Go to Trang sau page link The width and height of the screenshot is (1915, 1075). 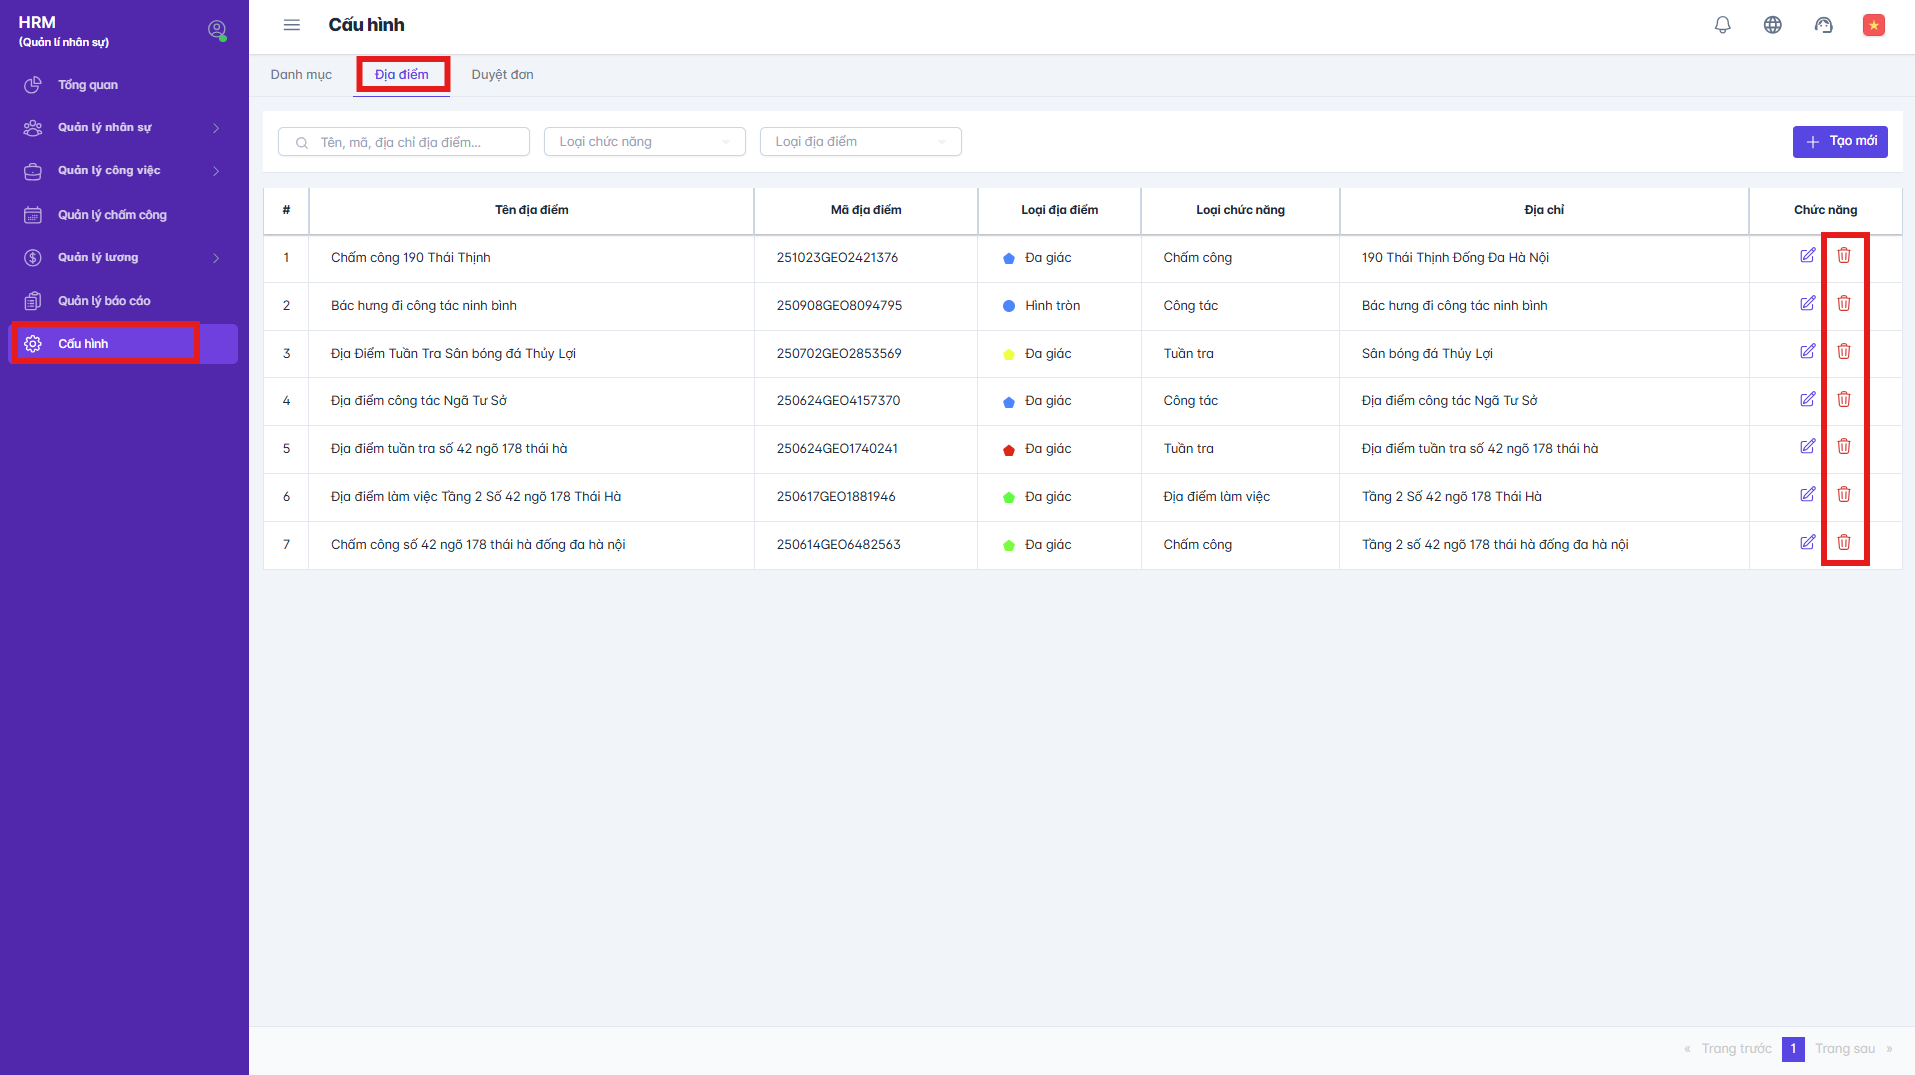point(1844,1049)
